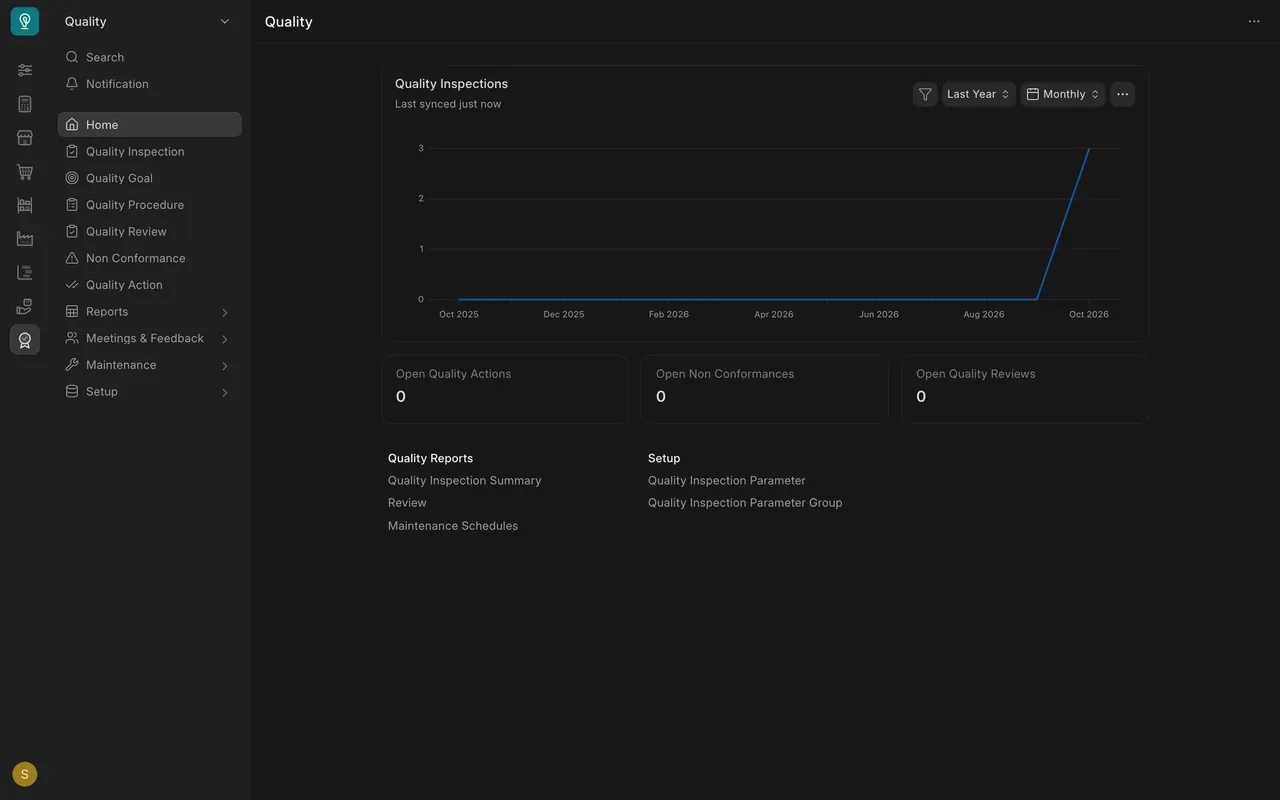Open the storefront icon in the rail

point(25,138)
